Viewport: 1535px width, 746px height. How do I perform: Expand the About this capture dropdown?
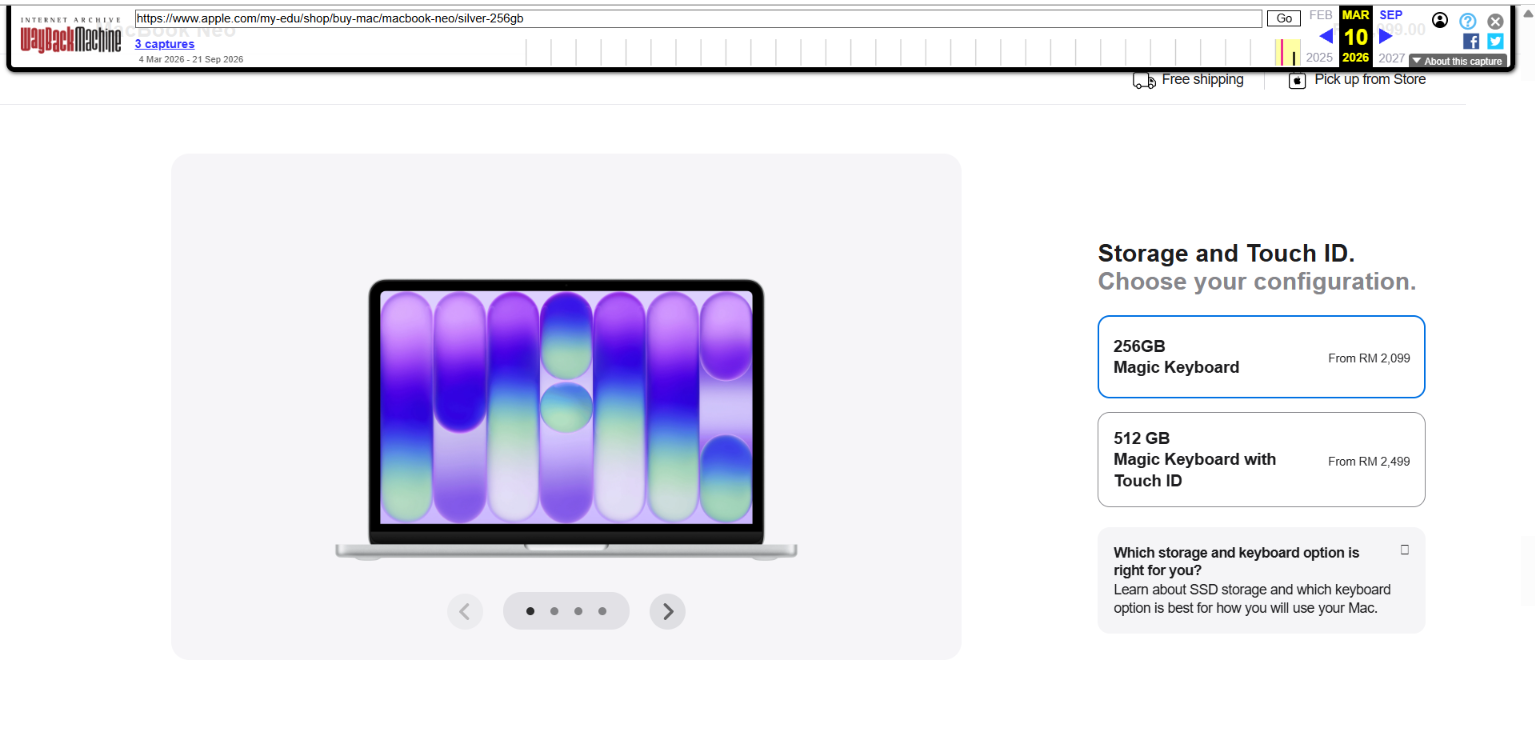1457,61
